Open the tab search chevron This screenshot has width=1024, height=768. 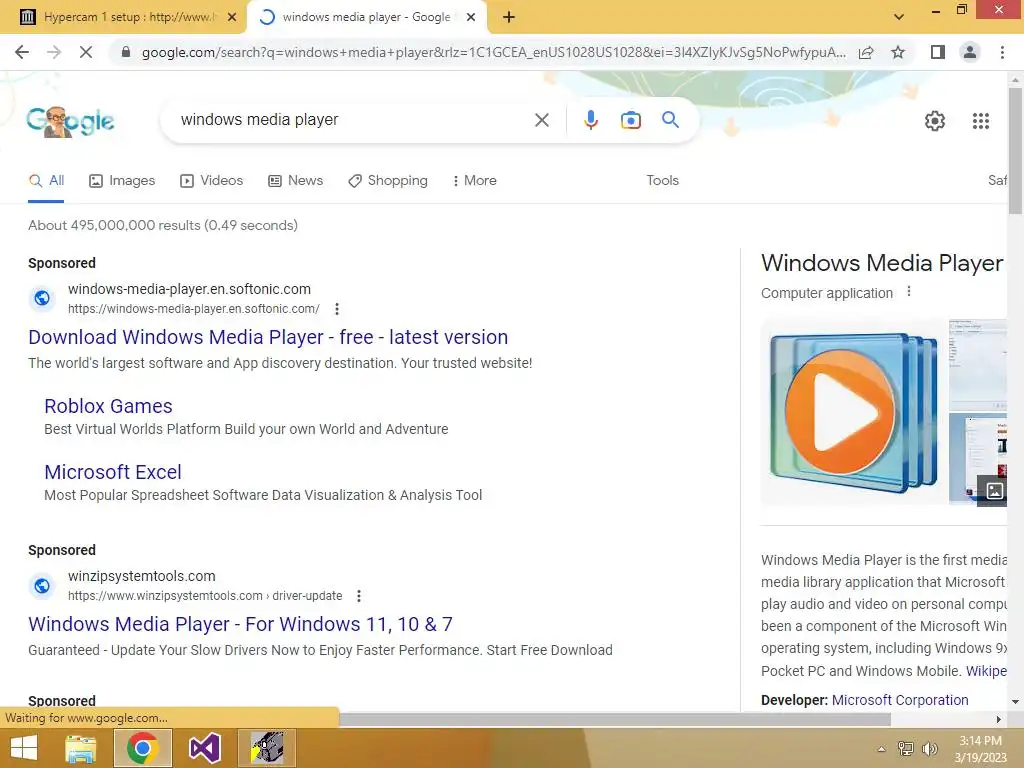click(x=899, y=17)
